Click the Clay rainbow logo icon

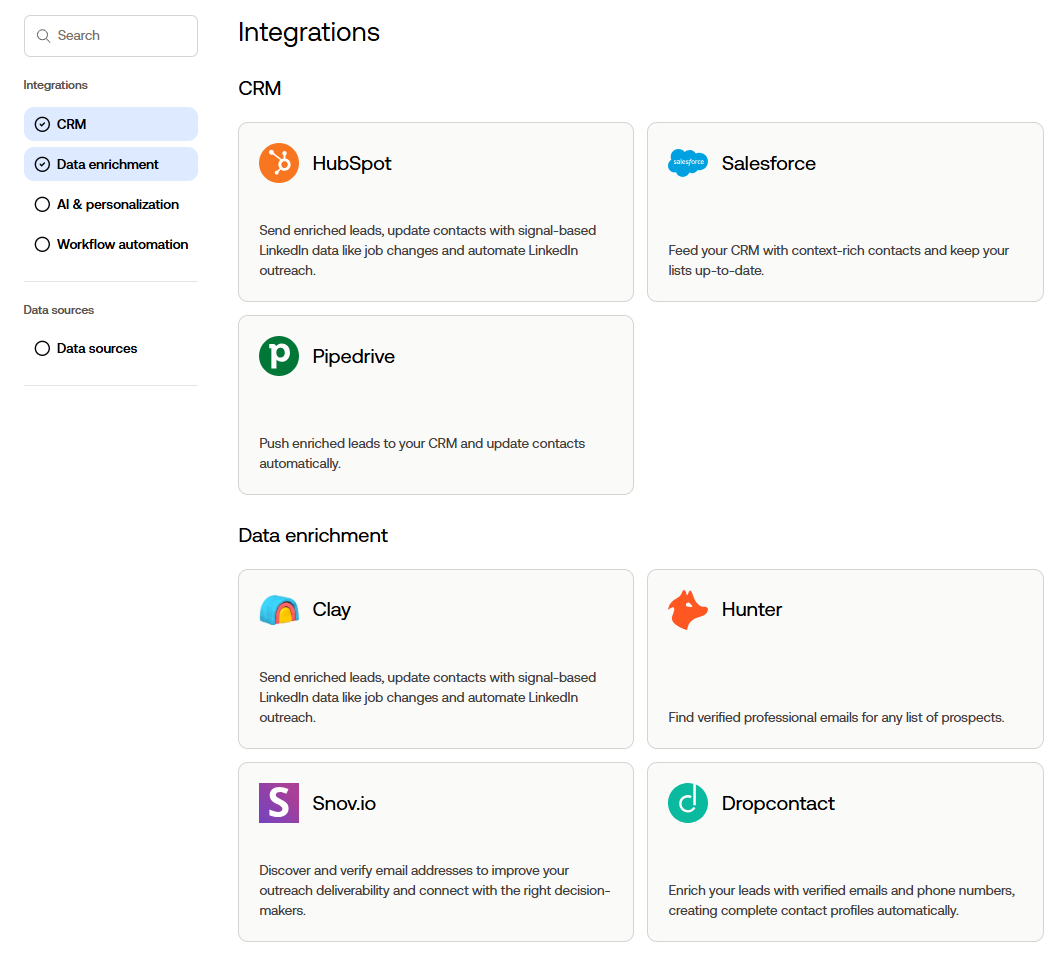pyautogui.click(x=279, y=610)
